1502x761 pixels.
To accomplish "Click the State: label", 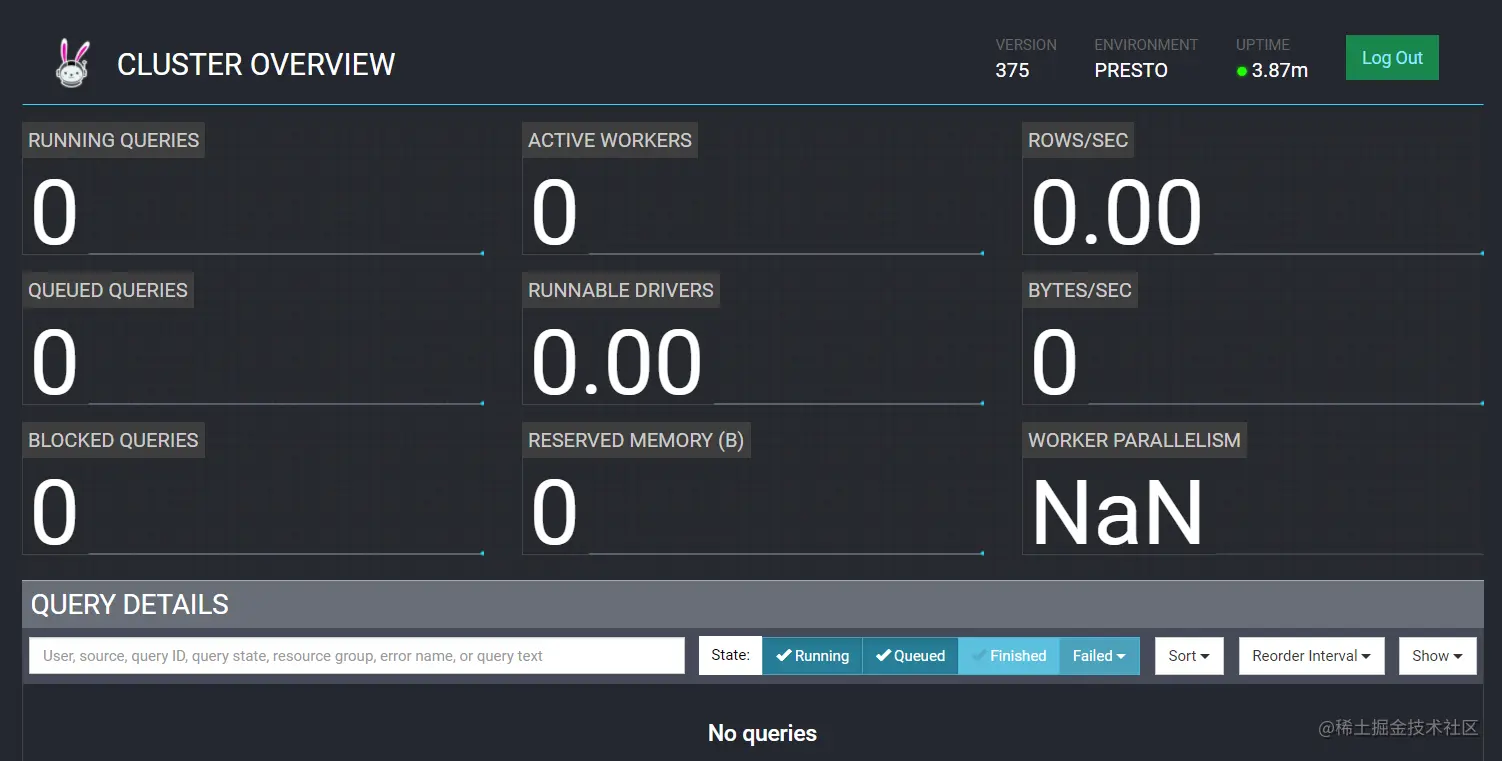I will click(730, 655).
